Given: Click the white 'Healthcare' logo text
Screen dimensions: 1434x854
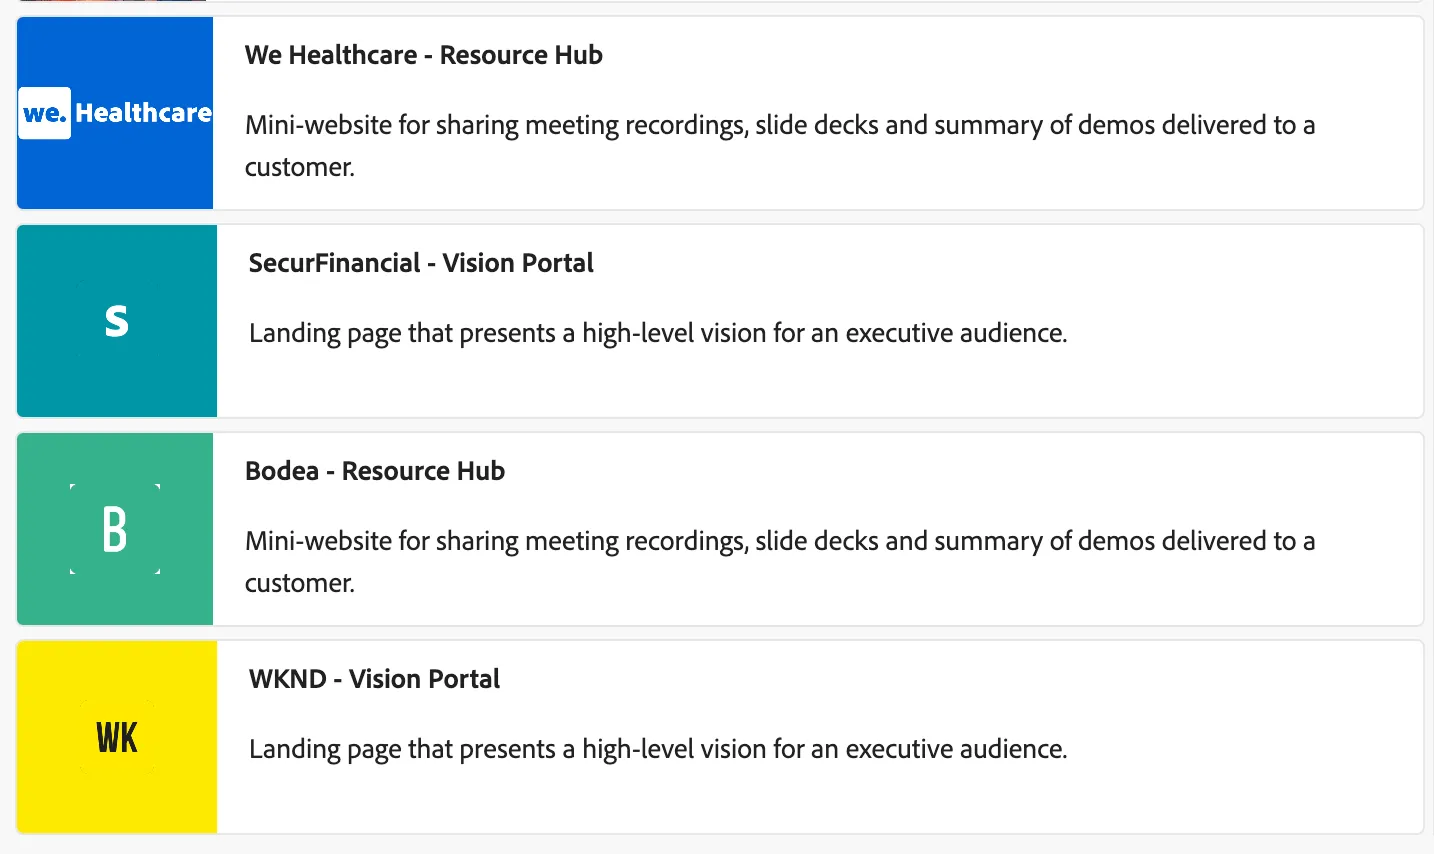Looking at the screenshot, I should [144, 113].
